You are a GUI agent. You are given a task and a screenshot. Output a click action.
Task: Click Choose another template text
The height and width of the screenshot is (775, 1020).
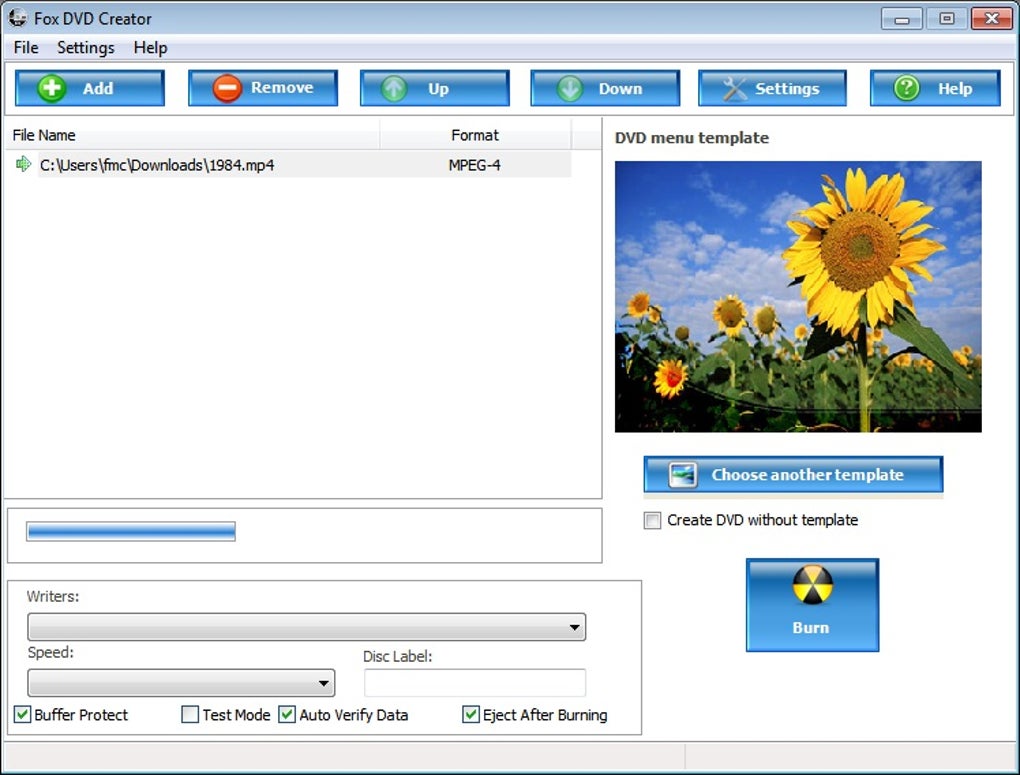point(807,474)
